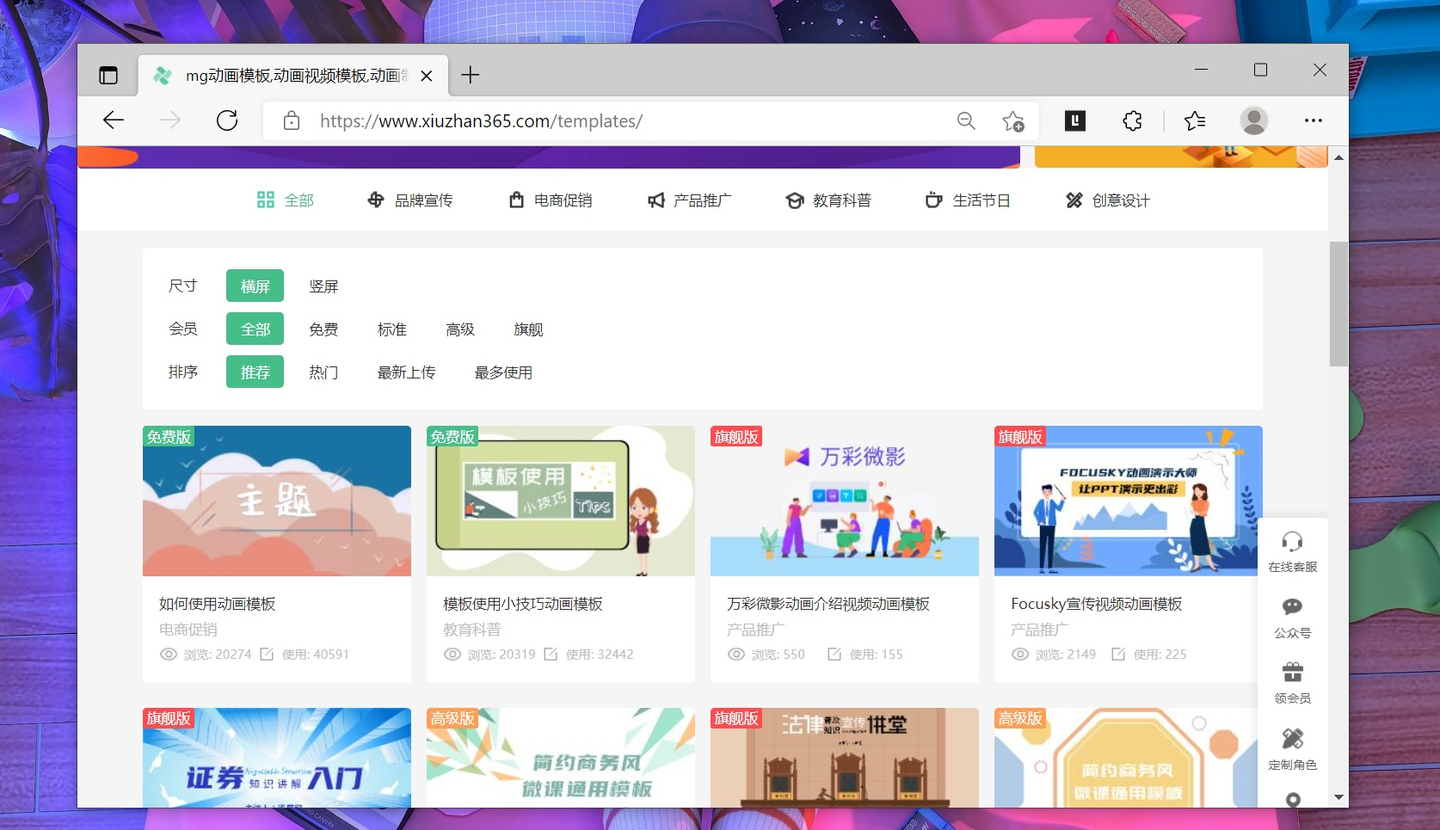The width and height of the screenshot is (1440, 830).
Task: Open browser settings and more menu
Action: [x=1313, y=121]
